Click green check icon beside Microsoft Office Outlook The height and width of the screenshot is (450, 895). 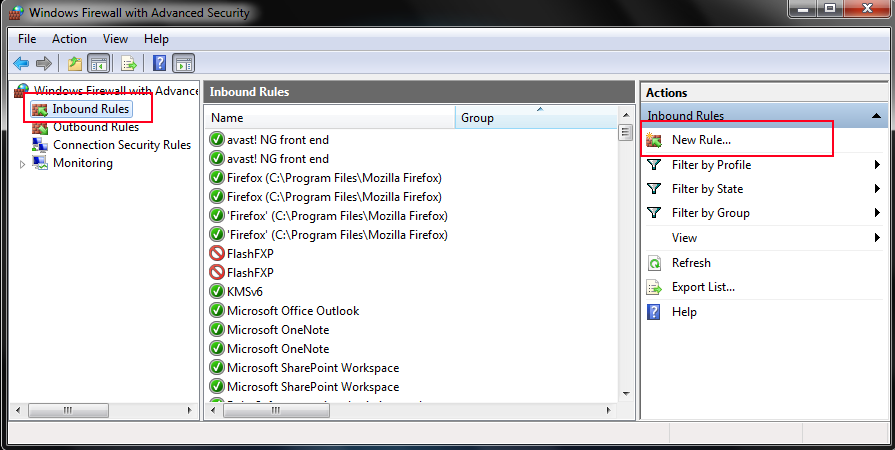tap(217, 311)
